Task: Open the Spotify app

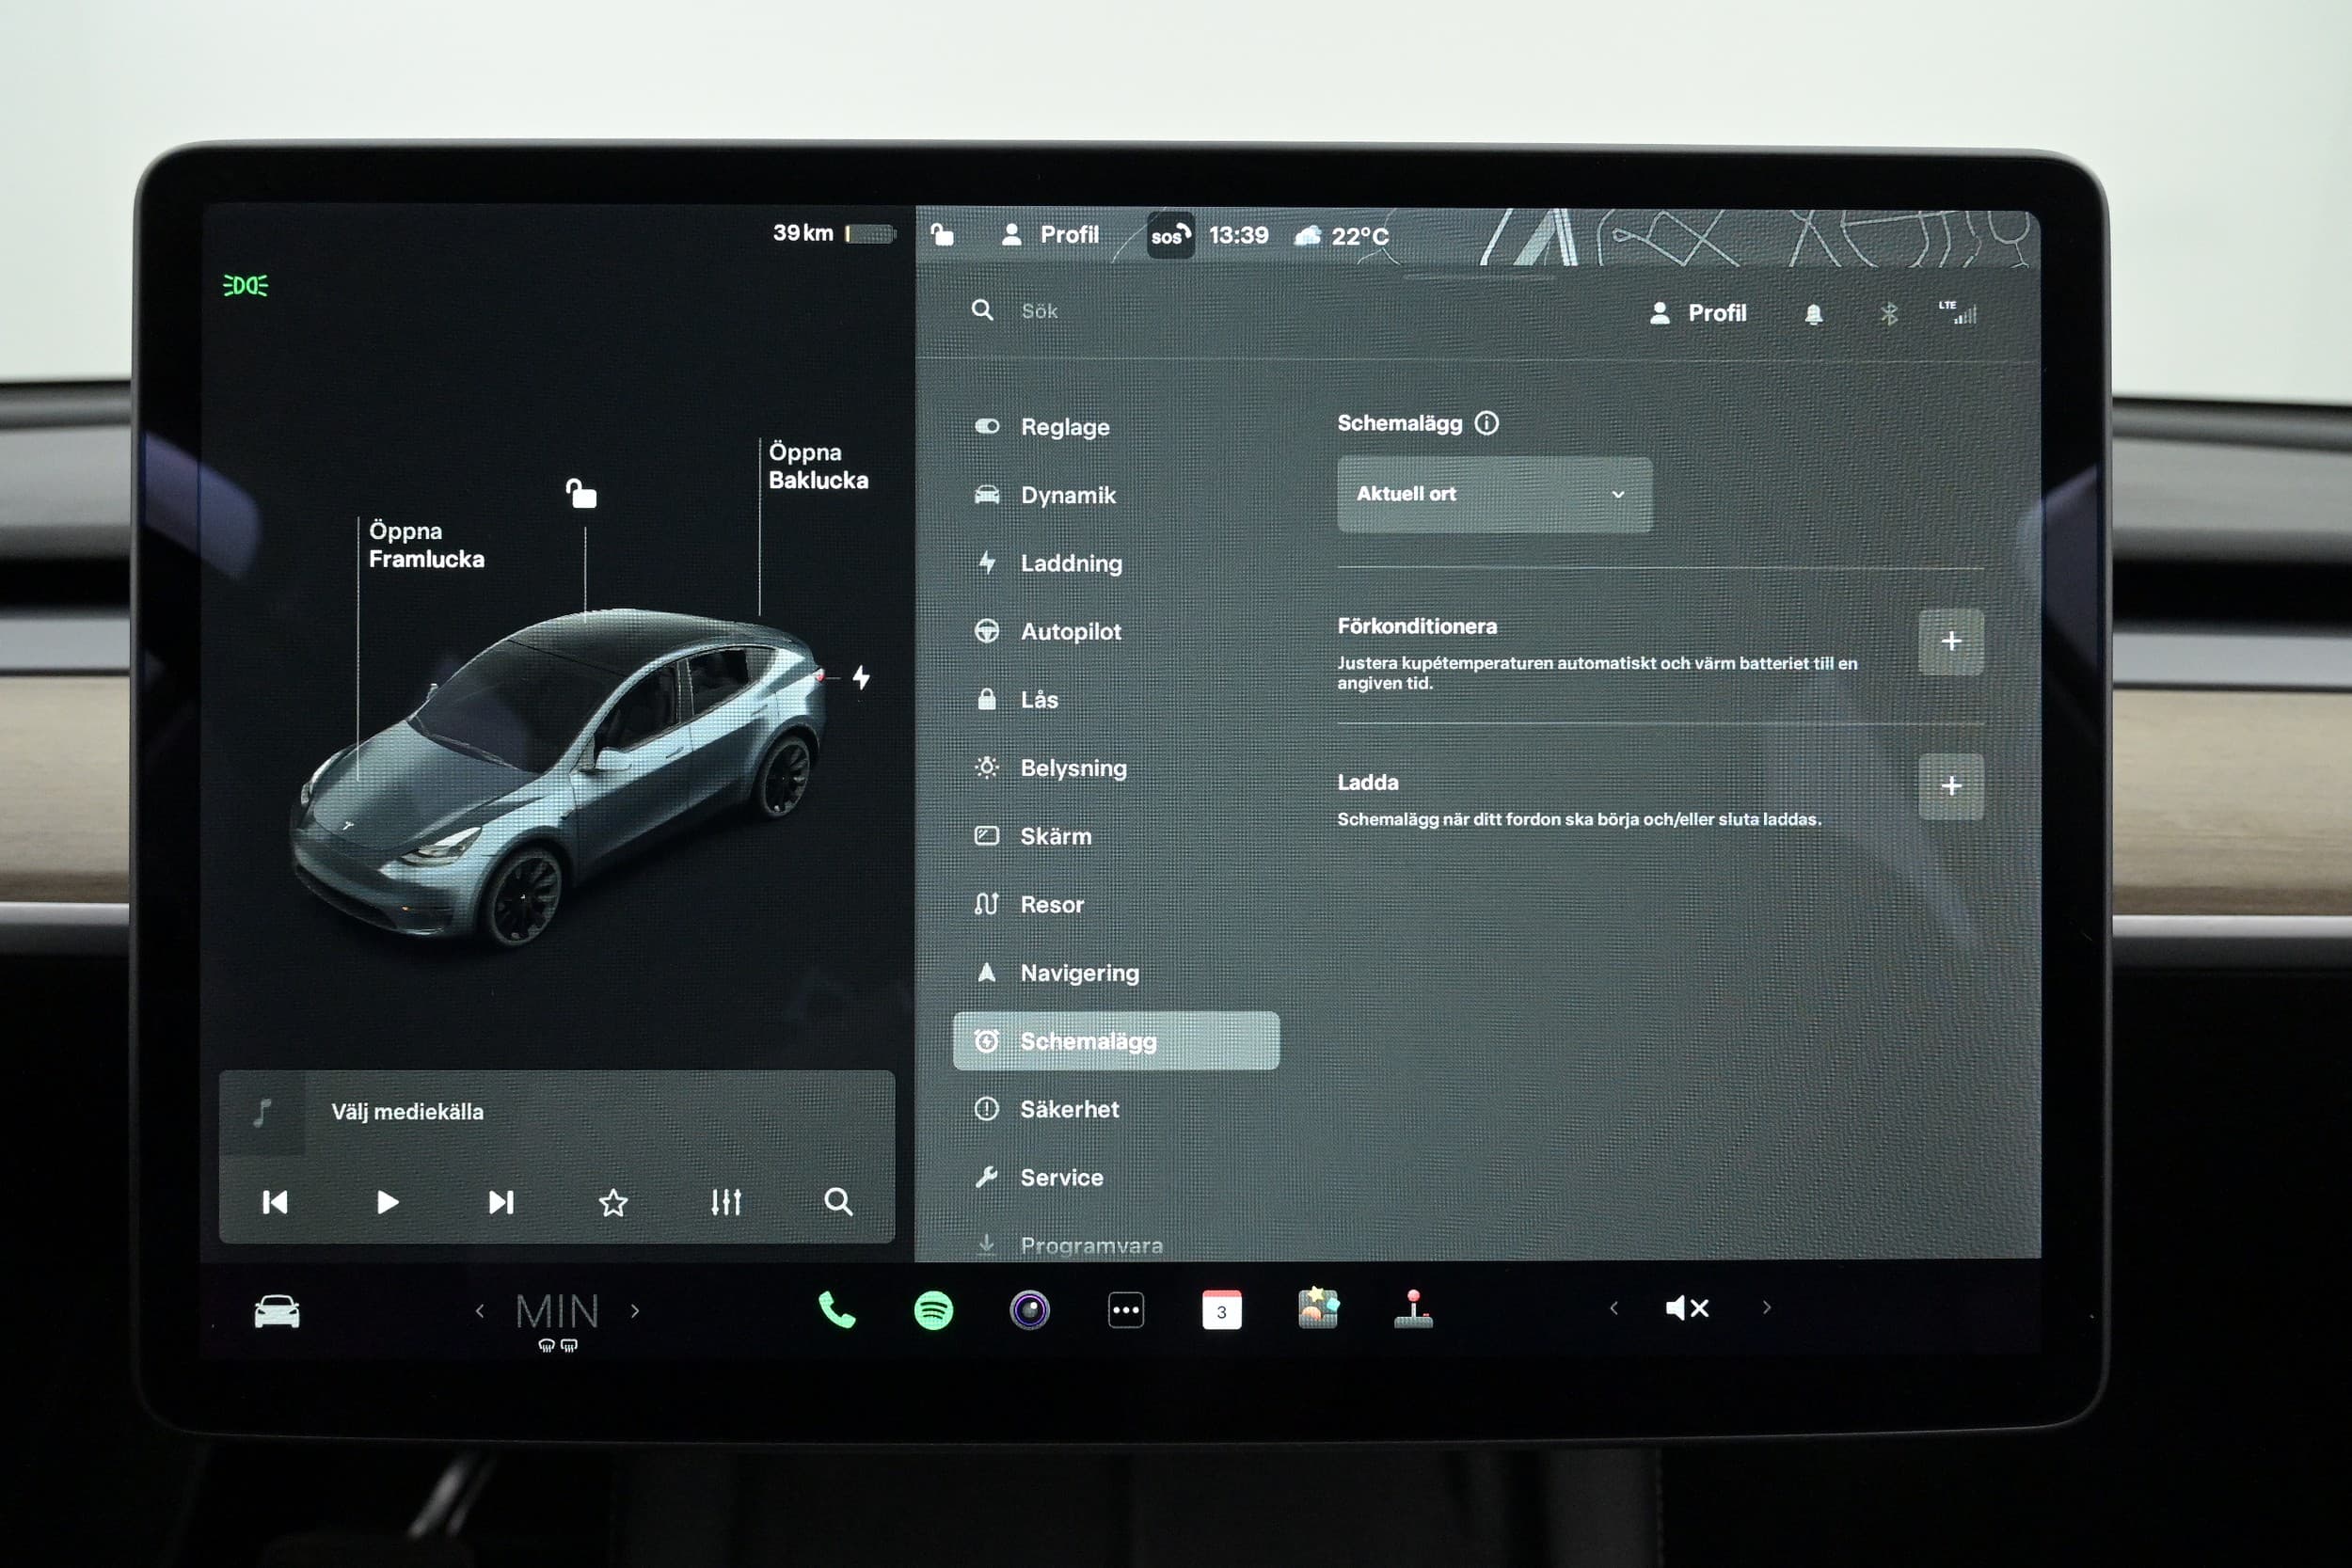Action: (933, 1310)
